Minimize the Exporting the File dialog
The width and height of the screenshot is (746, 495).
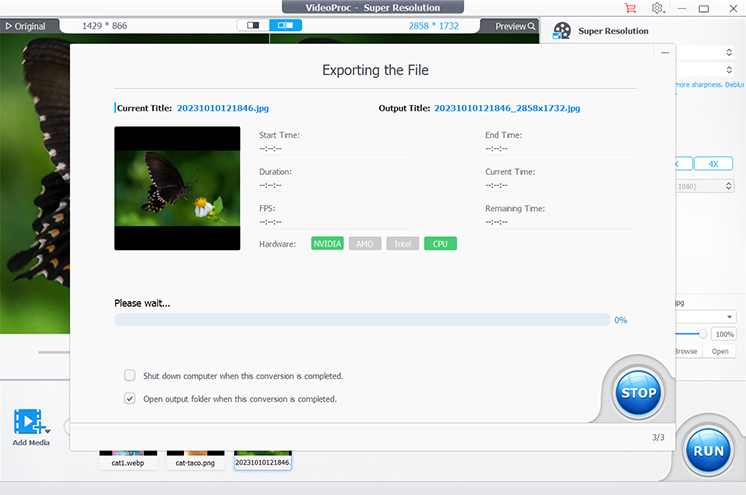(665, 52)
